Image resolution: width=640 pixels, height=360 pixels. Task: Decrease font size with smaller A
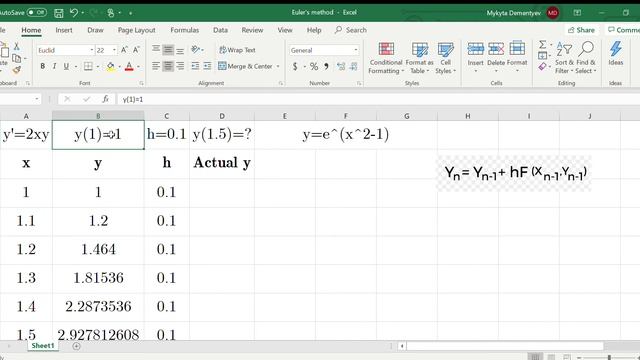[136, 50]
